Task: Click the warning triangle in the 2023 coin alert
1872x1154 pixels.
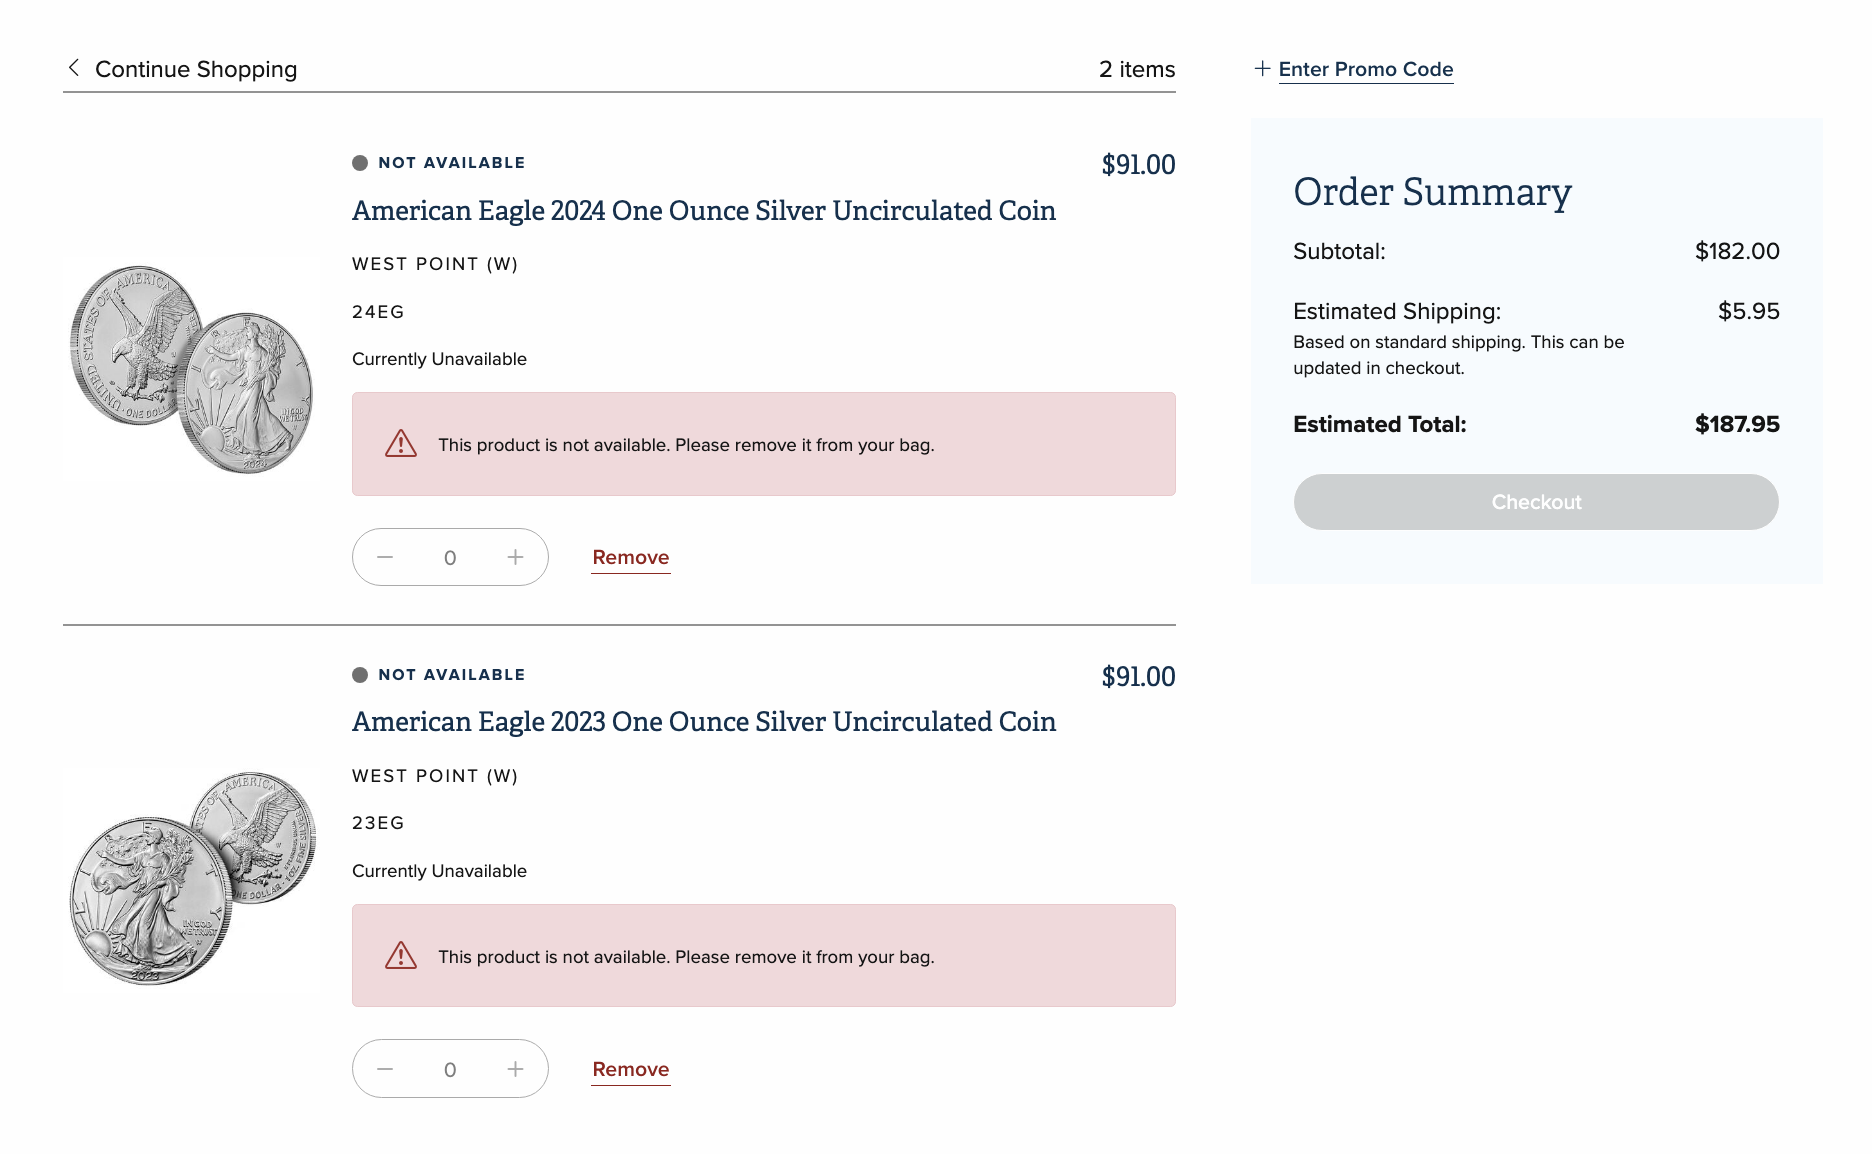Action: (x=401, y=956)
